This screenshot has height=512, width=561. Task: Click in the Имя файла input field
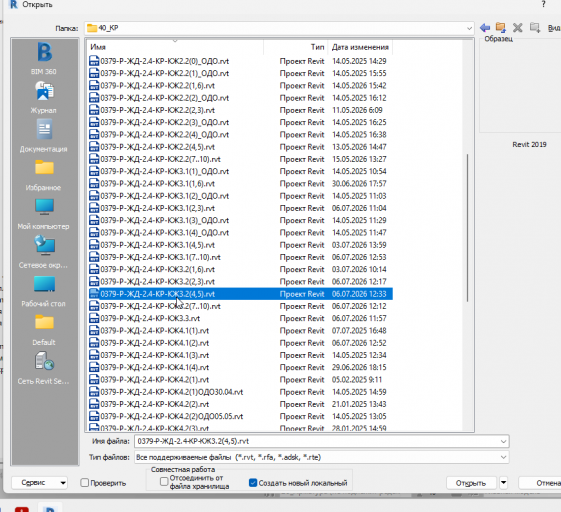(317, 441)
